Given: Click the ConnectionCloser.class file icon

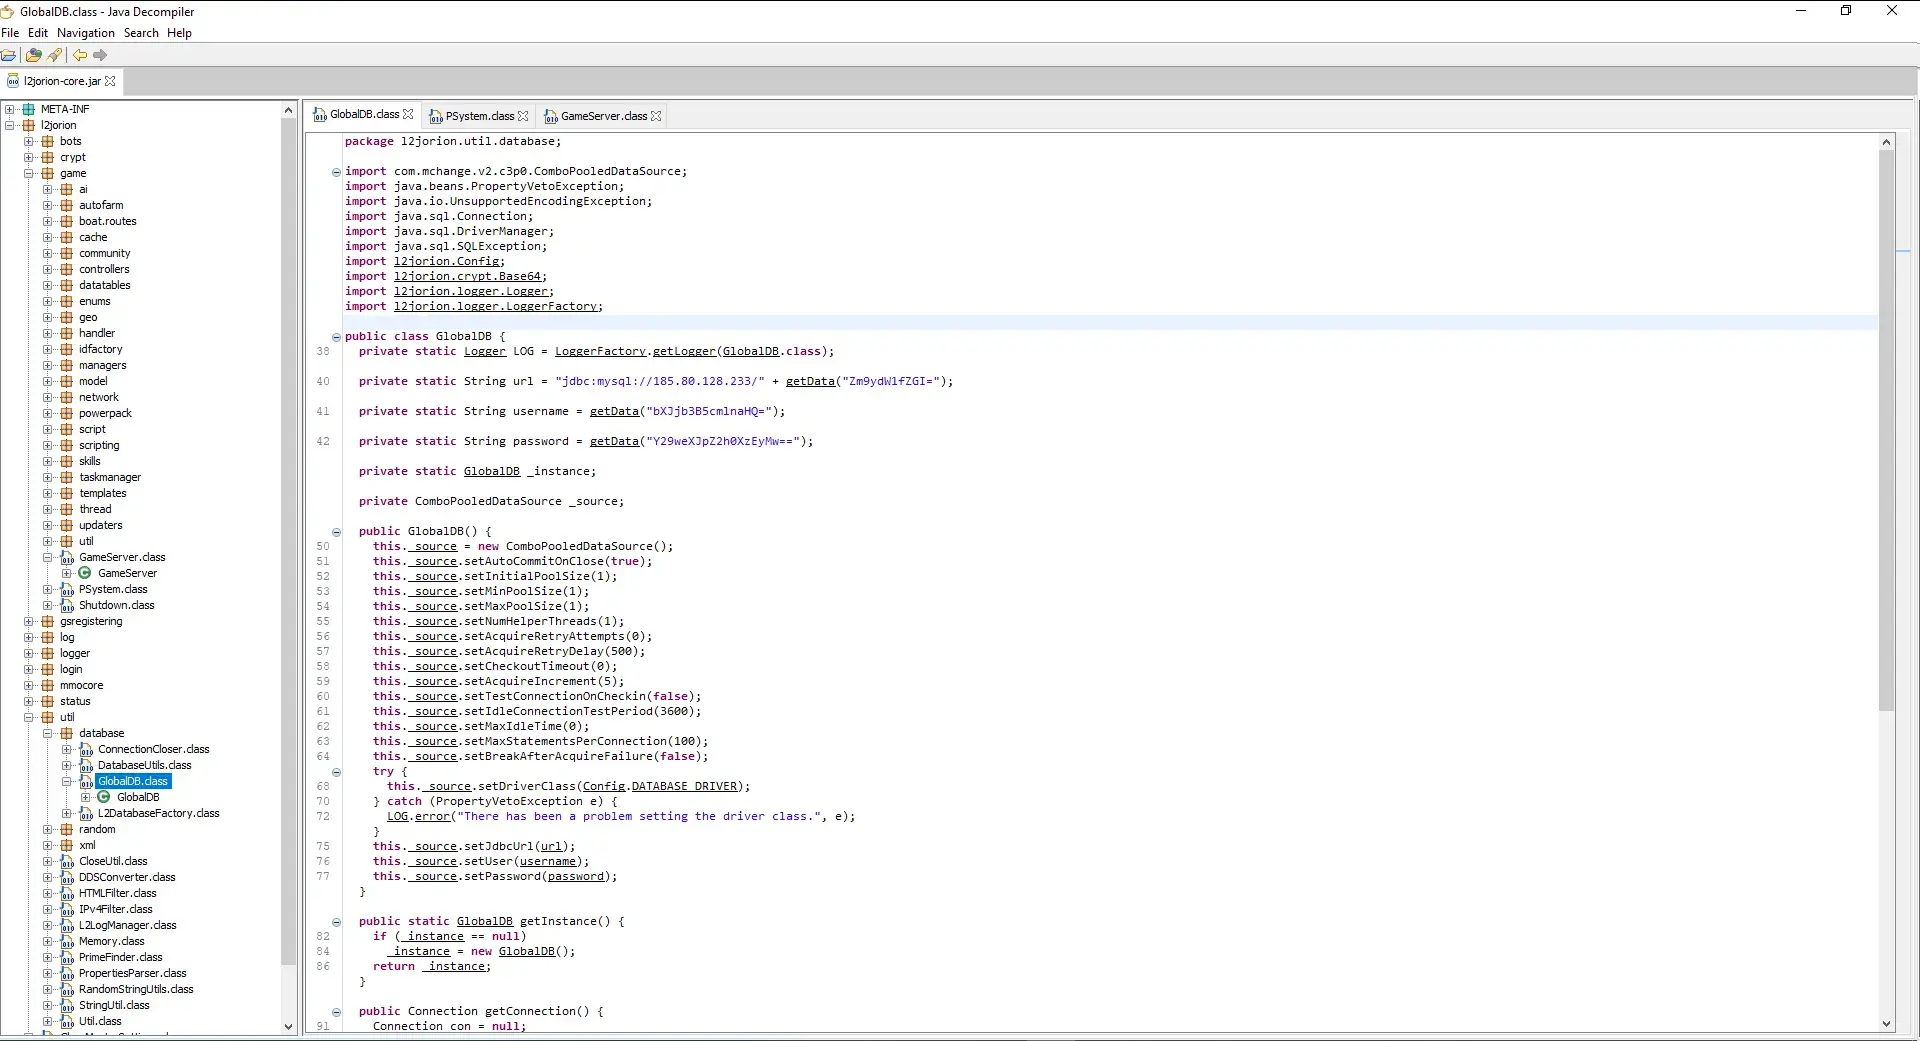Looking at the screenshot, I should 85,749.
